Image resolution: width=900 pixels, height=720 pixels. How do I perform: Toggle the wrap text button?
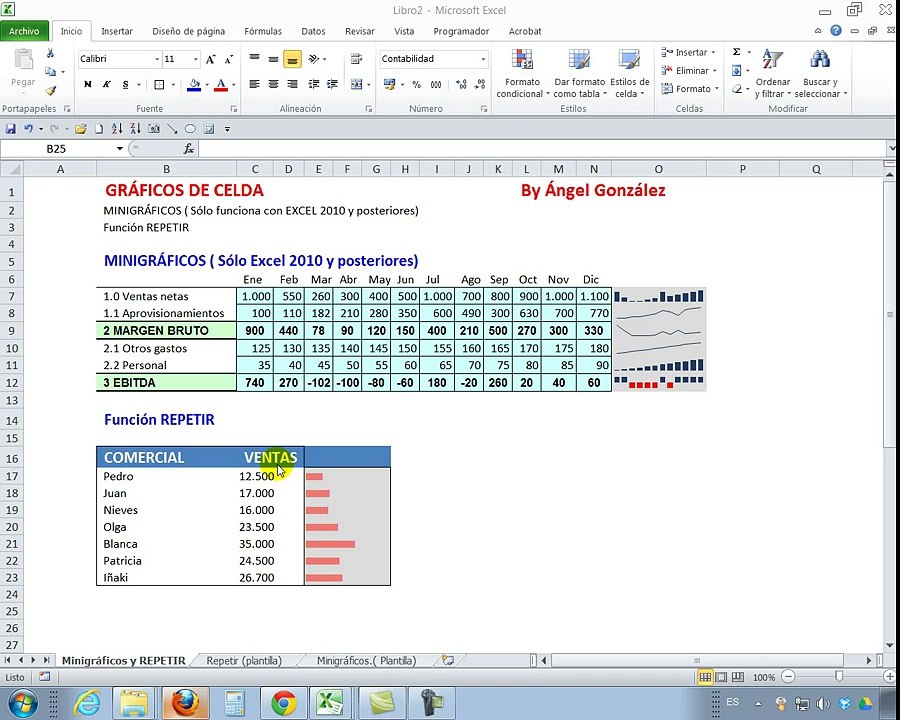[356, 59]
